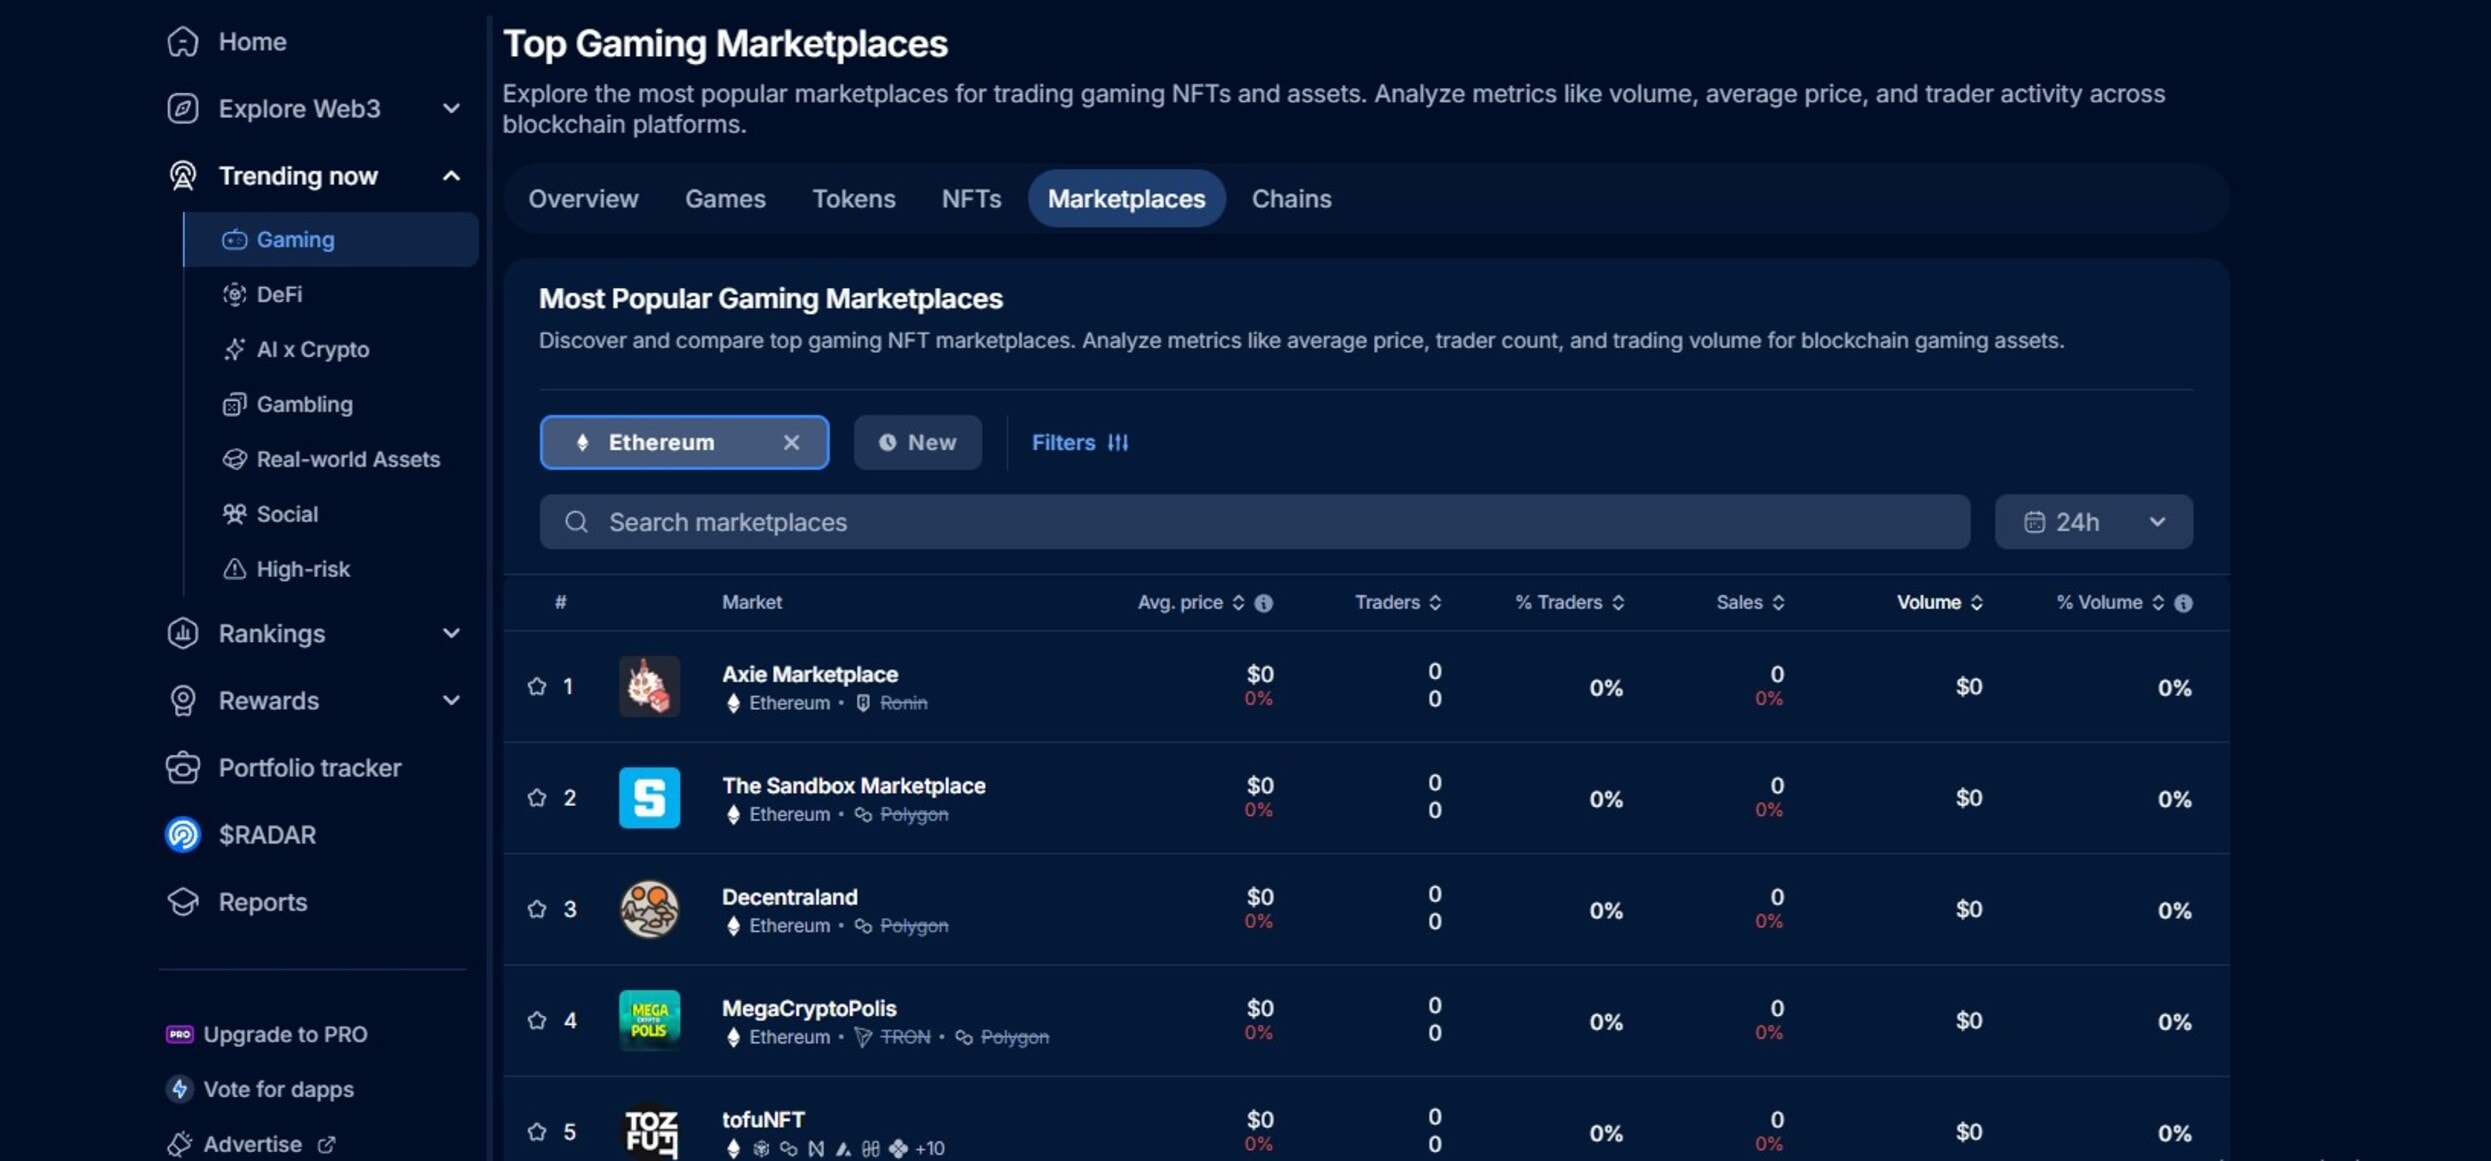Select the DeFi category icon

234,294
